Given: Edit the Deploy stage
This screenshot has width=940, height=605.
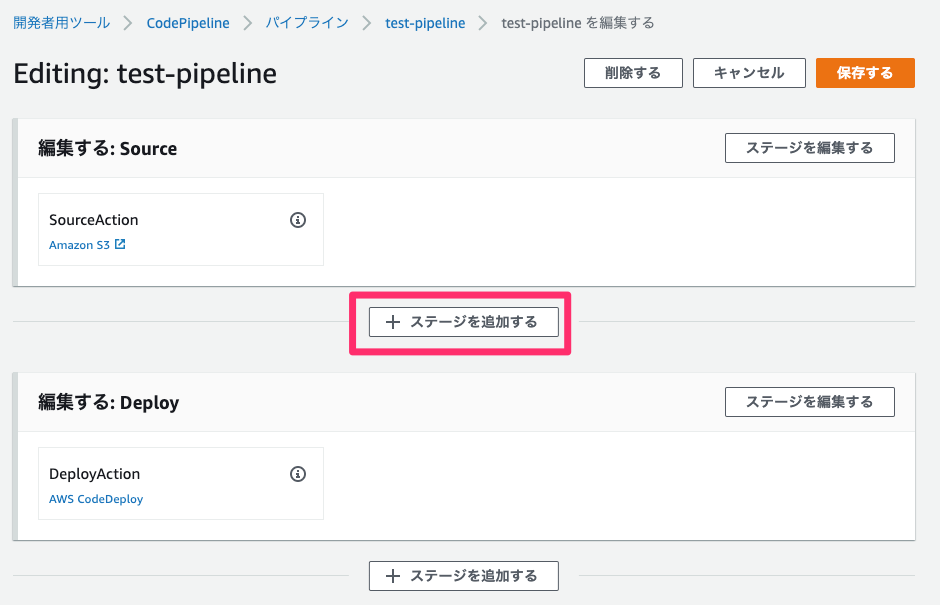Looking at the screenshot, I should pyautogui.click(x=809, y=401).
